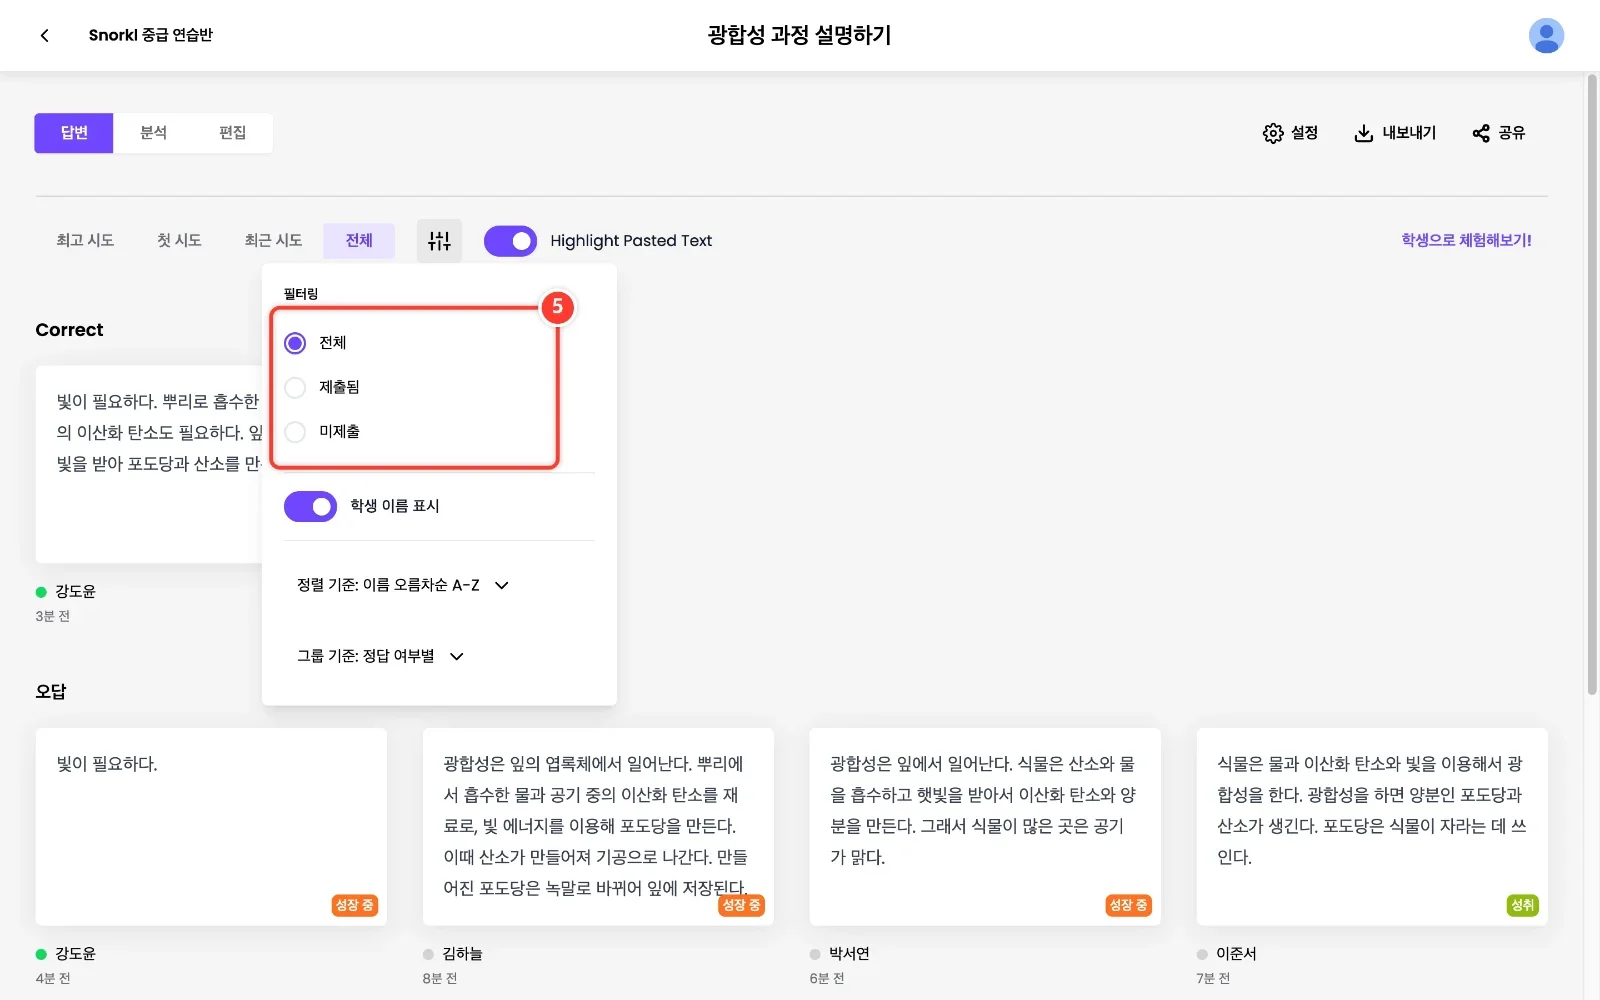Click 학생으로 체험해보기! link
The image size is (1600, 1000).
1466,240
